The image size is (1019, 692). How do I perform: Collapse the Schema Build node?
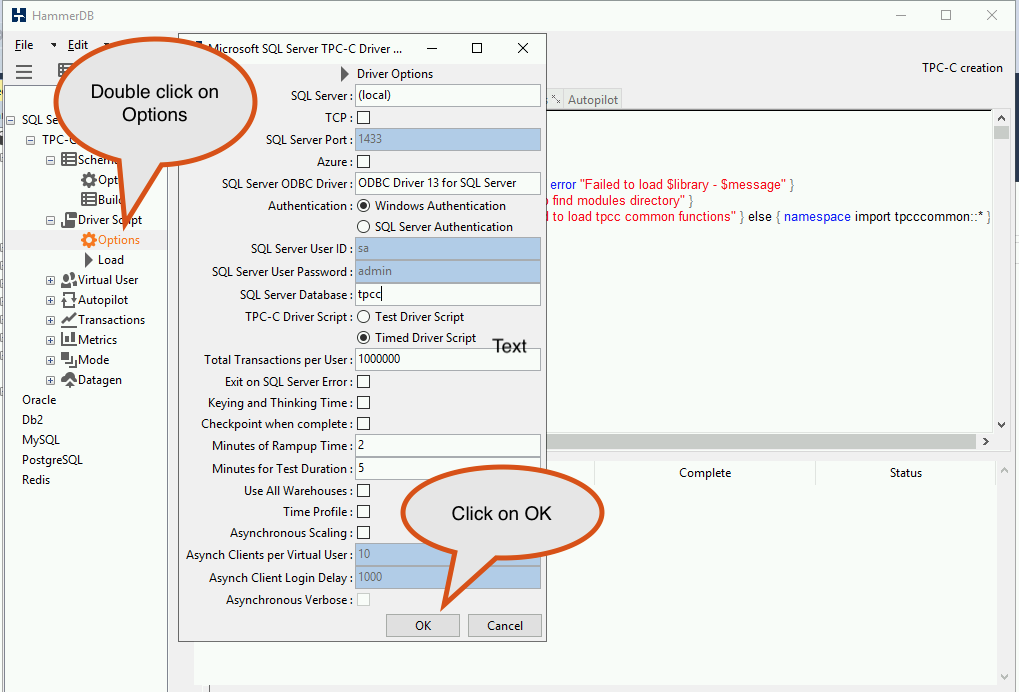tap(51, 160)
